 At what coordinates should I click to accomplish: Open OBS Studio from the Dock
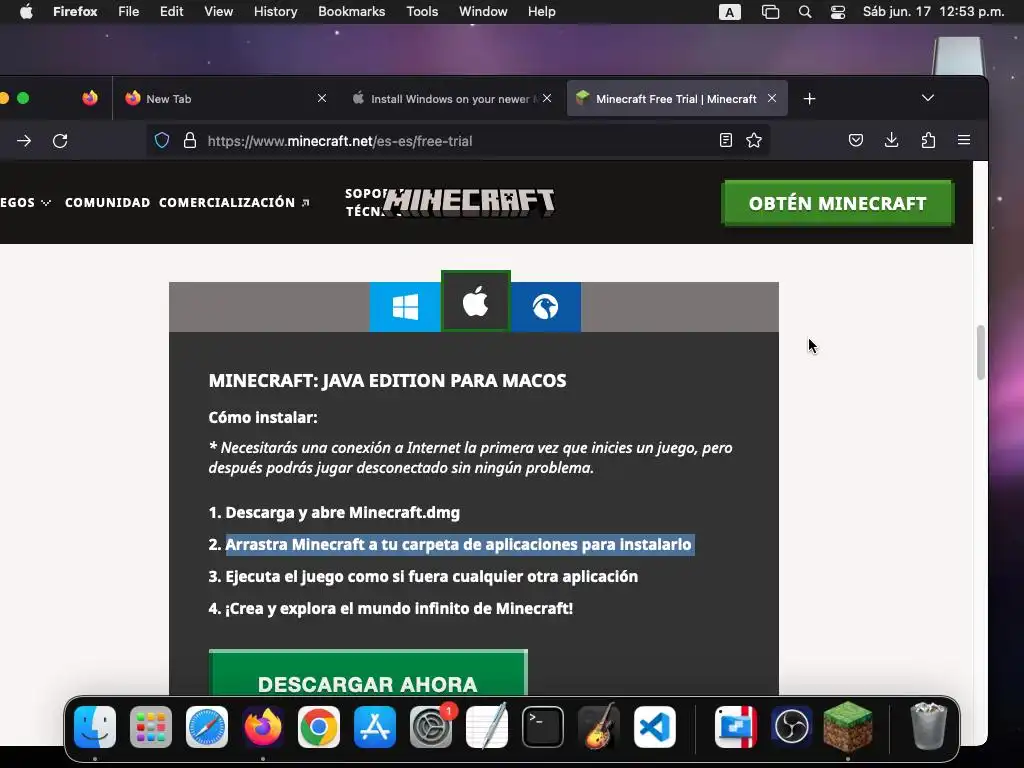(x=792, y=727)
